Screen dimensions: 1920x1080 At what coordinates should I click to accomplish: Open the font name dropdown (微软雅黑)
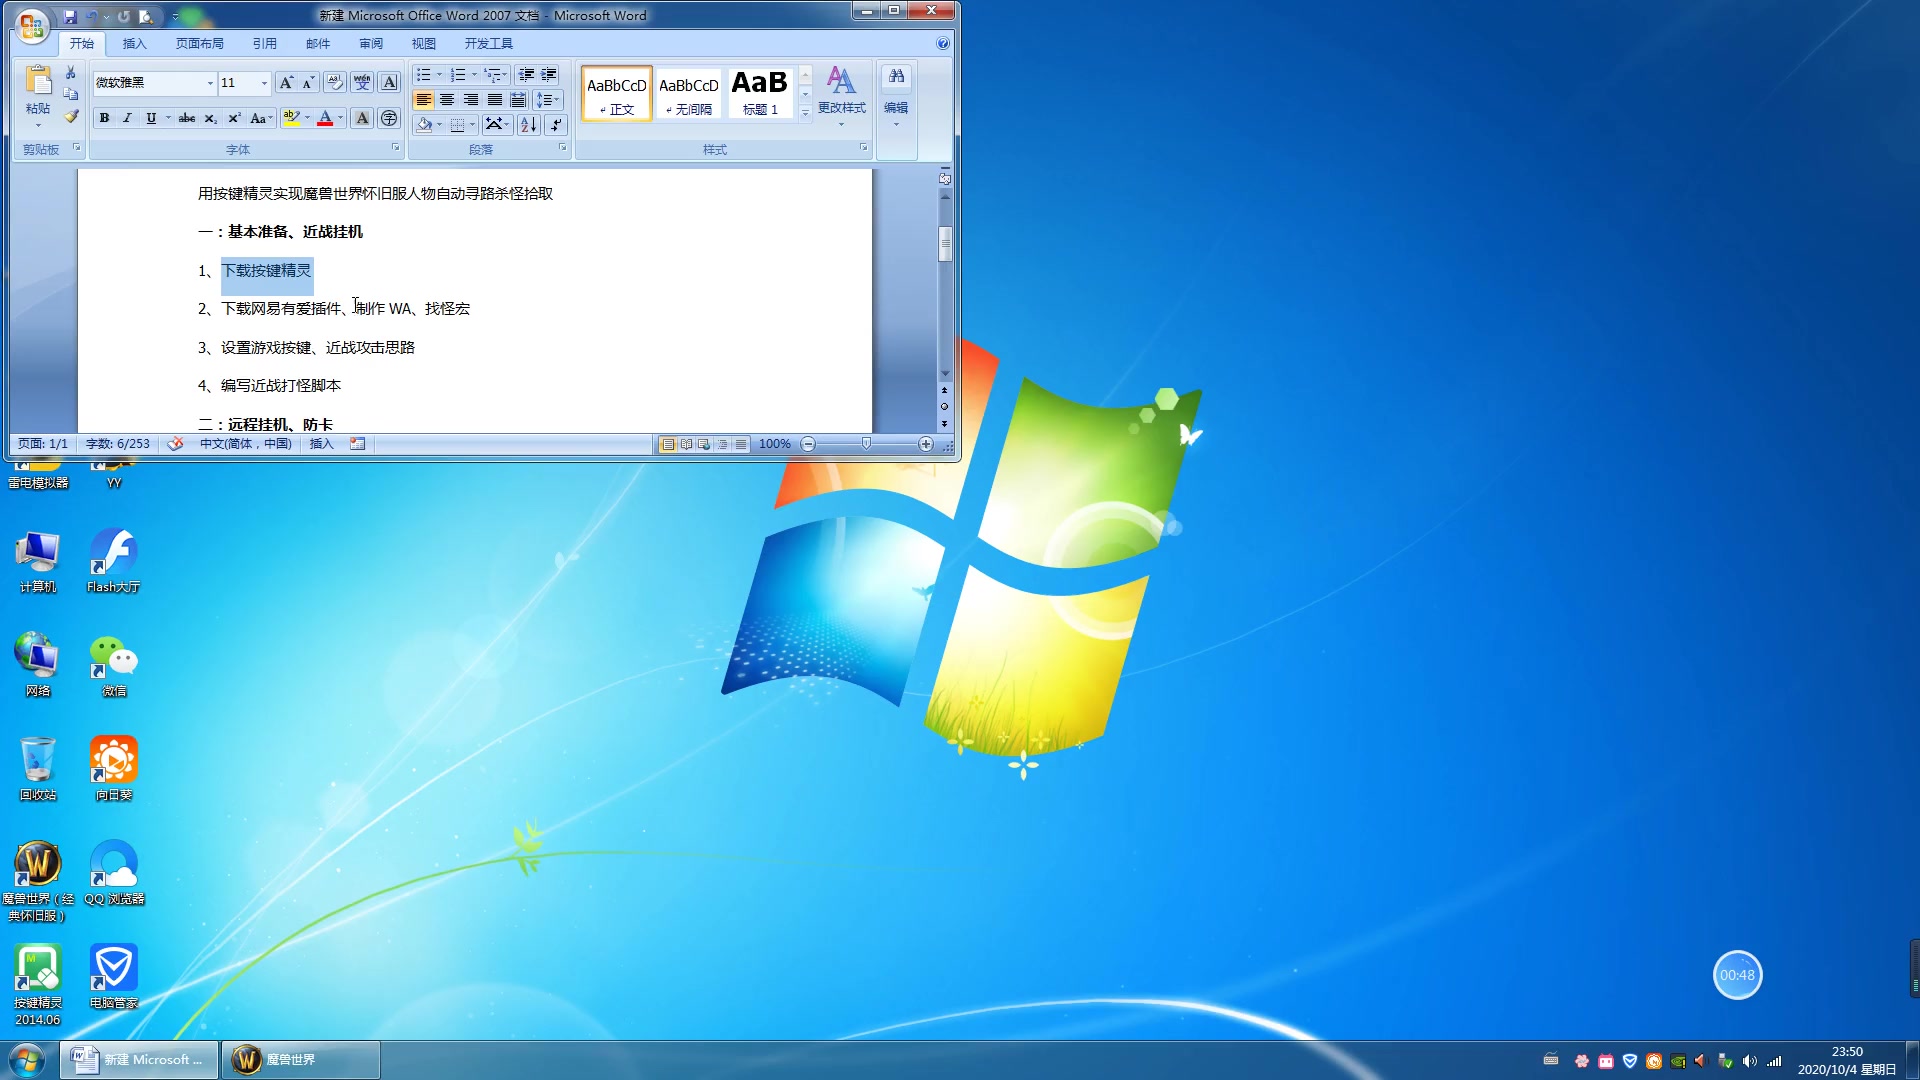click(x=210, y=83)
